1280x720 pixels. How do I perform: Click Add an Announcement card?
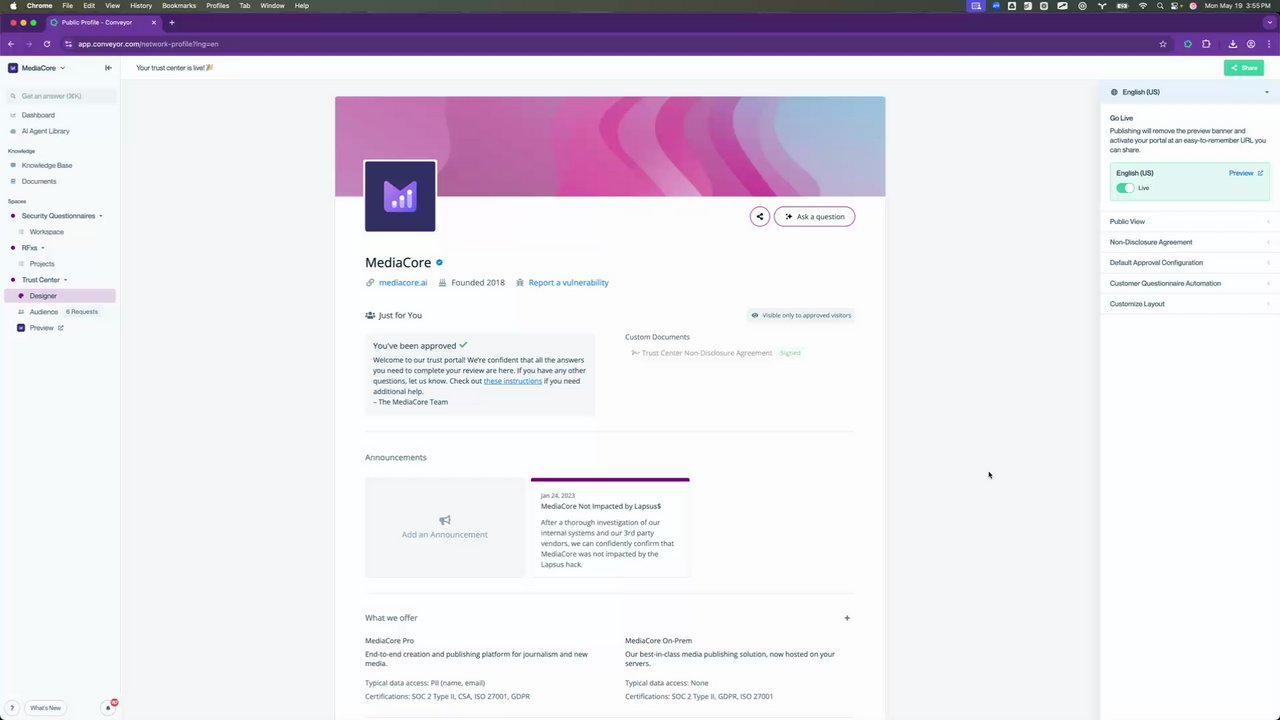pyautogui.click(x=444, y=527)
